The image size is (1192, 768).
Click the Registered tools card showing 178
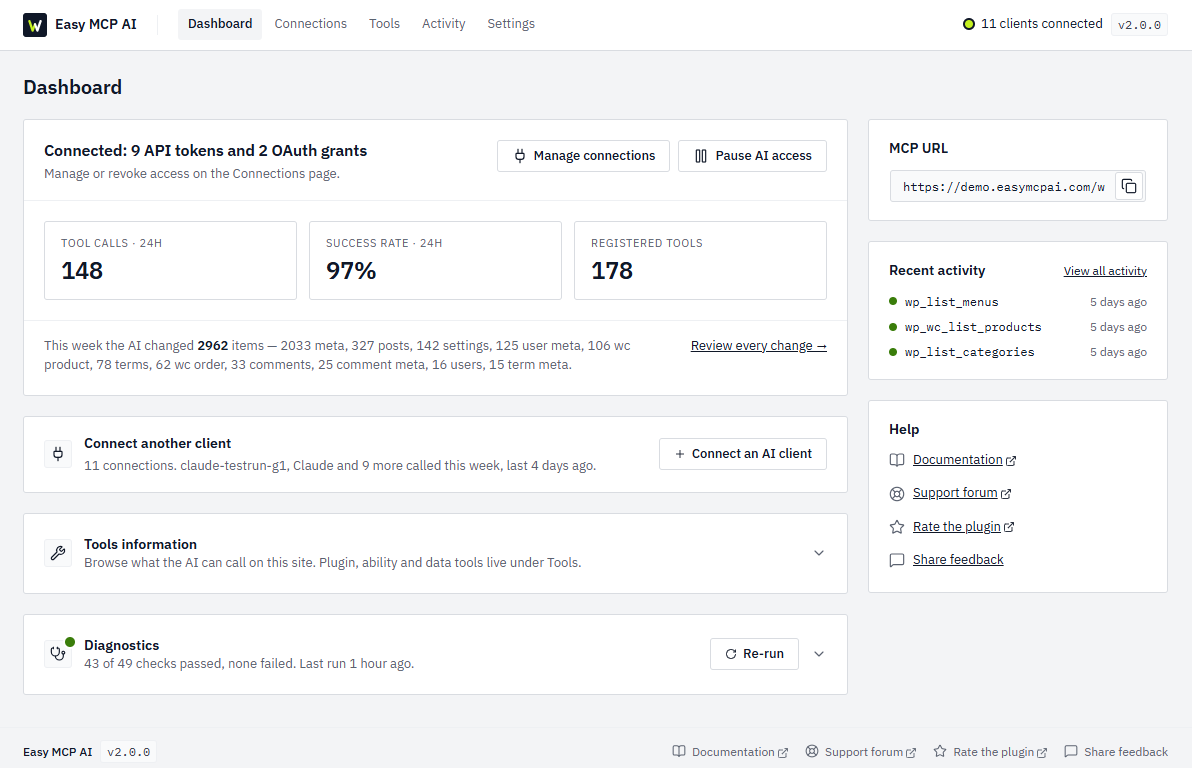coord(700,261)
